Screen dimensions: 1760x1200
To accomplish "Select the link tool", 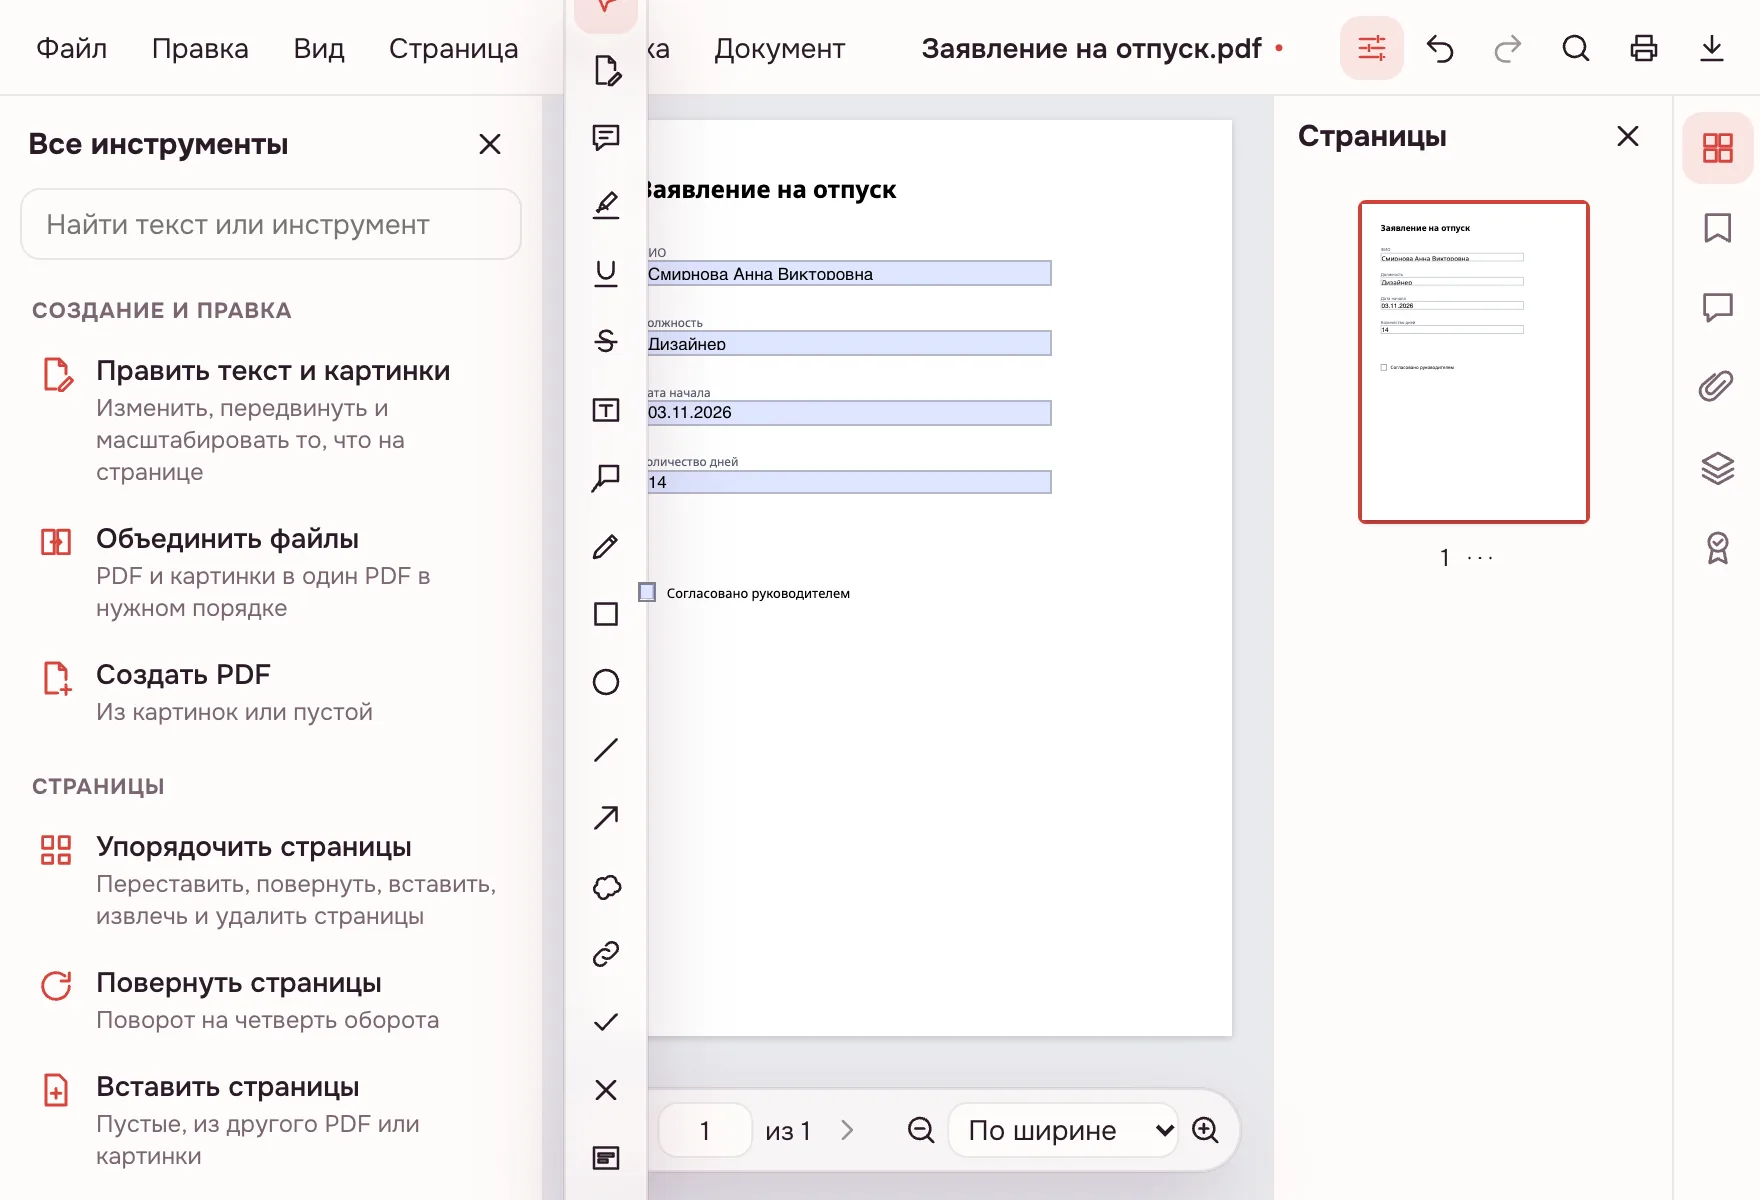I will click(606, 954).
